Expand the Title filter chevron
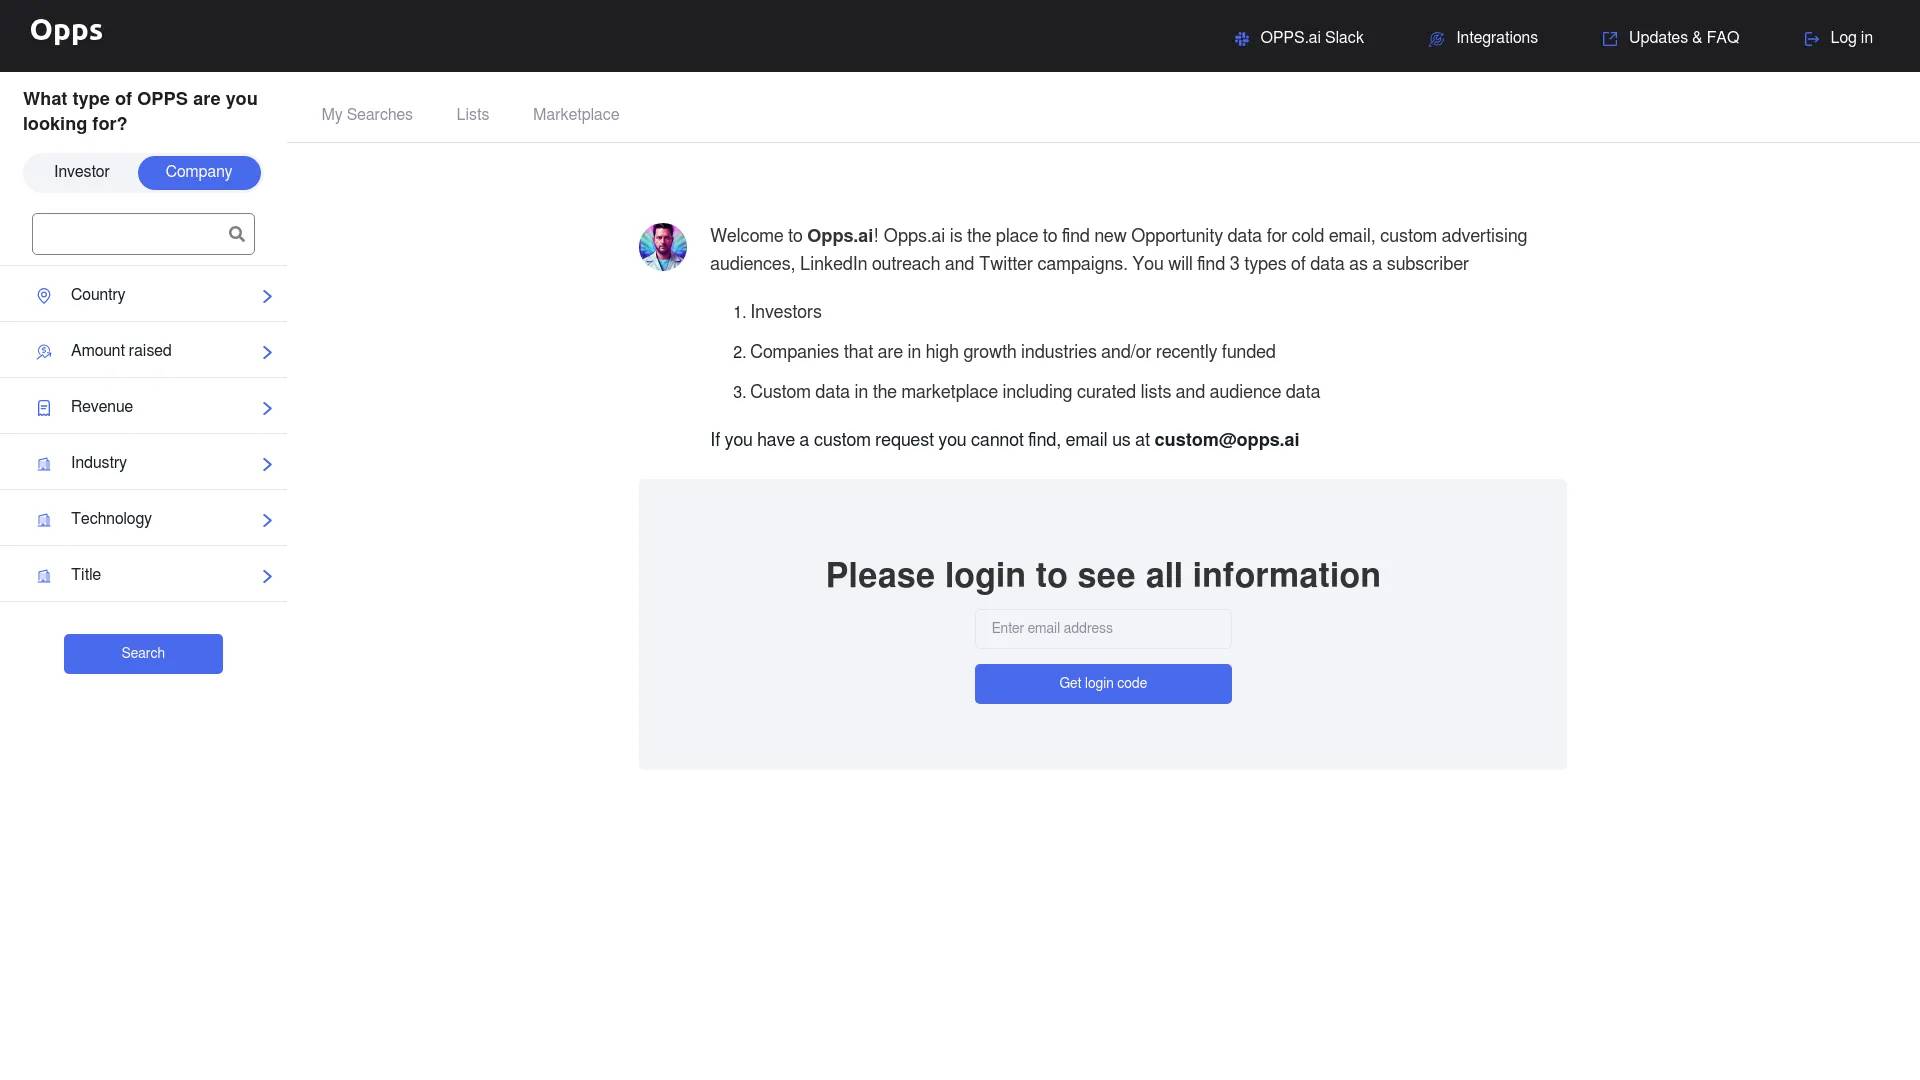The height and width of the screenshot is (1080, 1920). [x=267, y=576]
